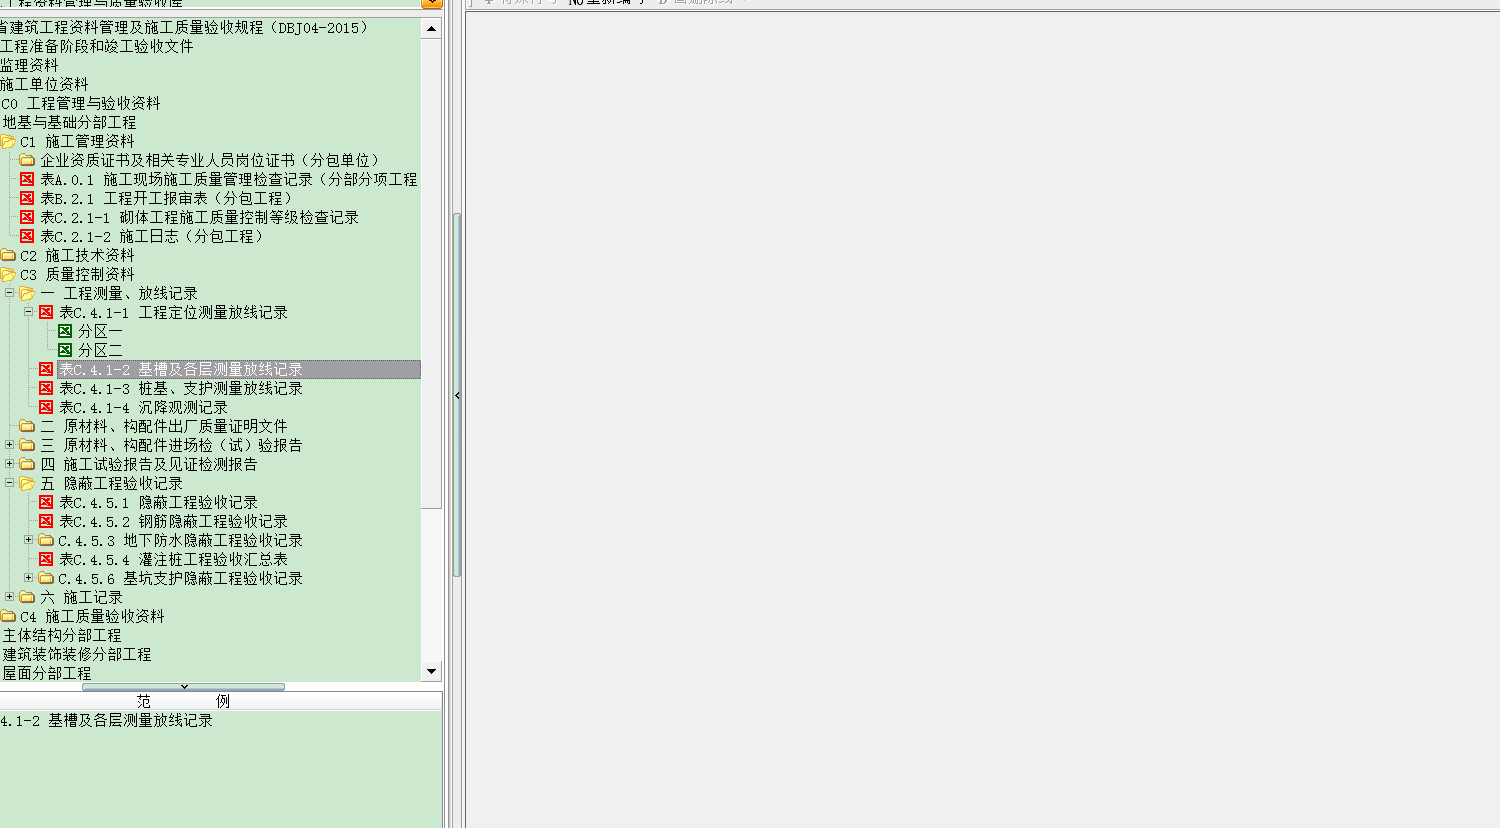The height and width of the screenshot is (828, 1500).
Task: Click the folder icon of C2 施工技术资料
Action: [8, 255]
